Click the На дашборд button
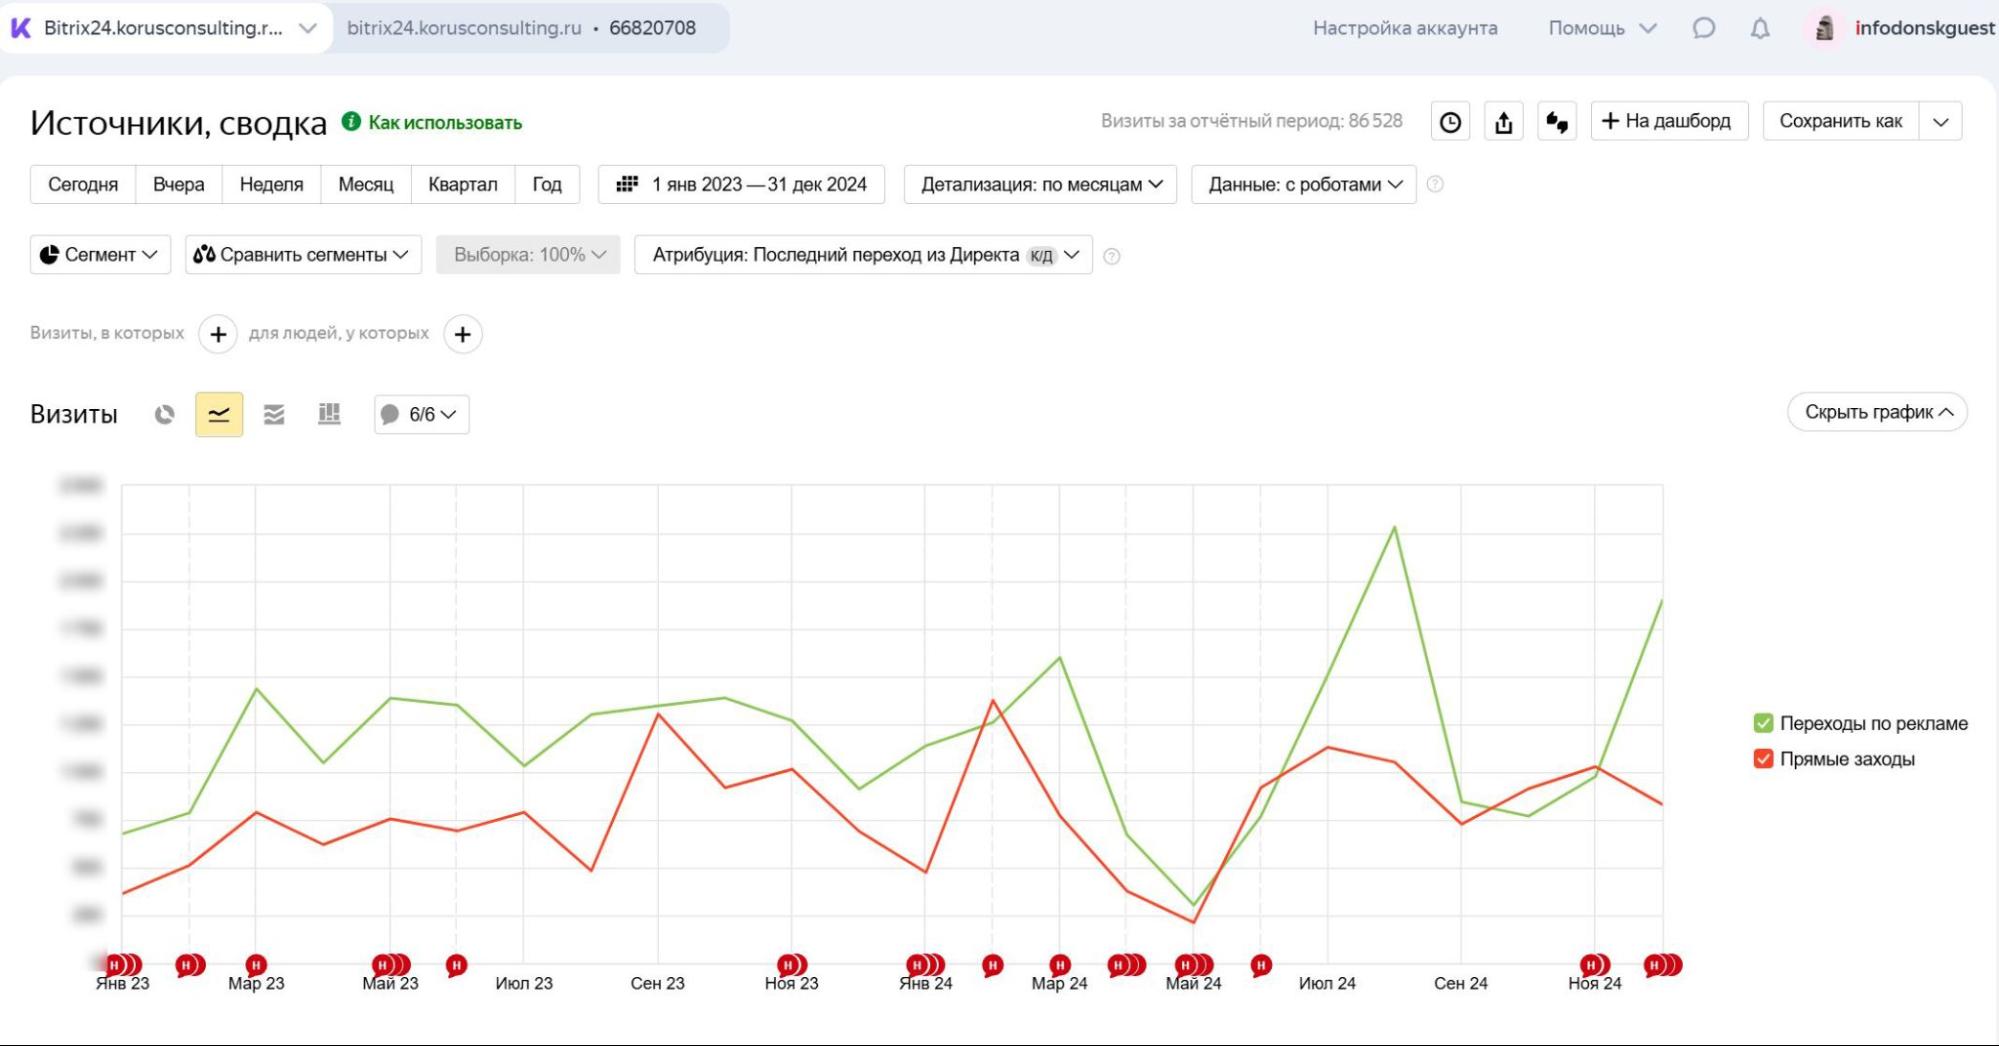Viewport: 1999px width, 1046px height. [1669, 121]
